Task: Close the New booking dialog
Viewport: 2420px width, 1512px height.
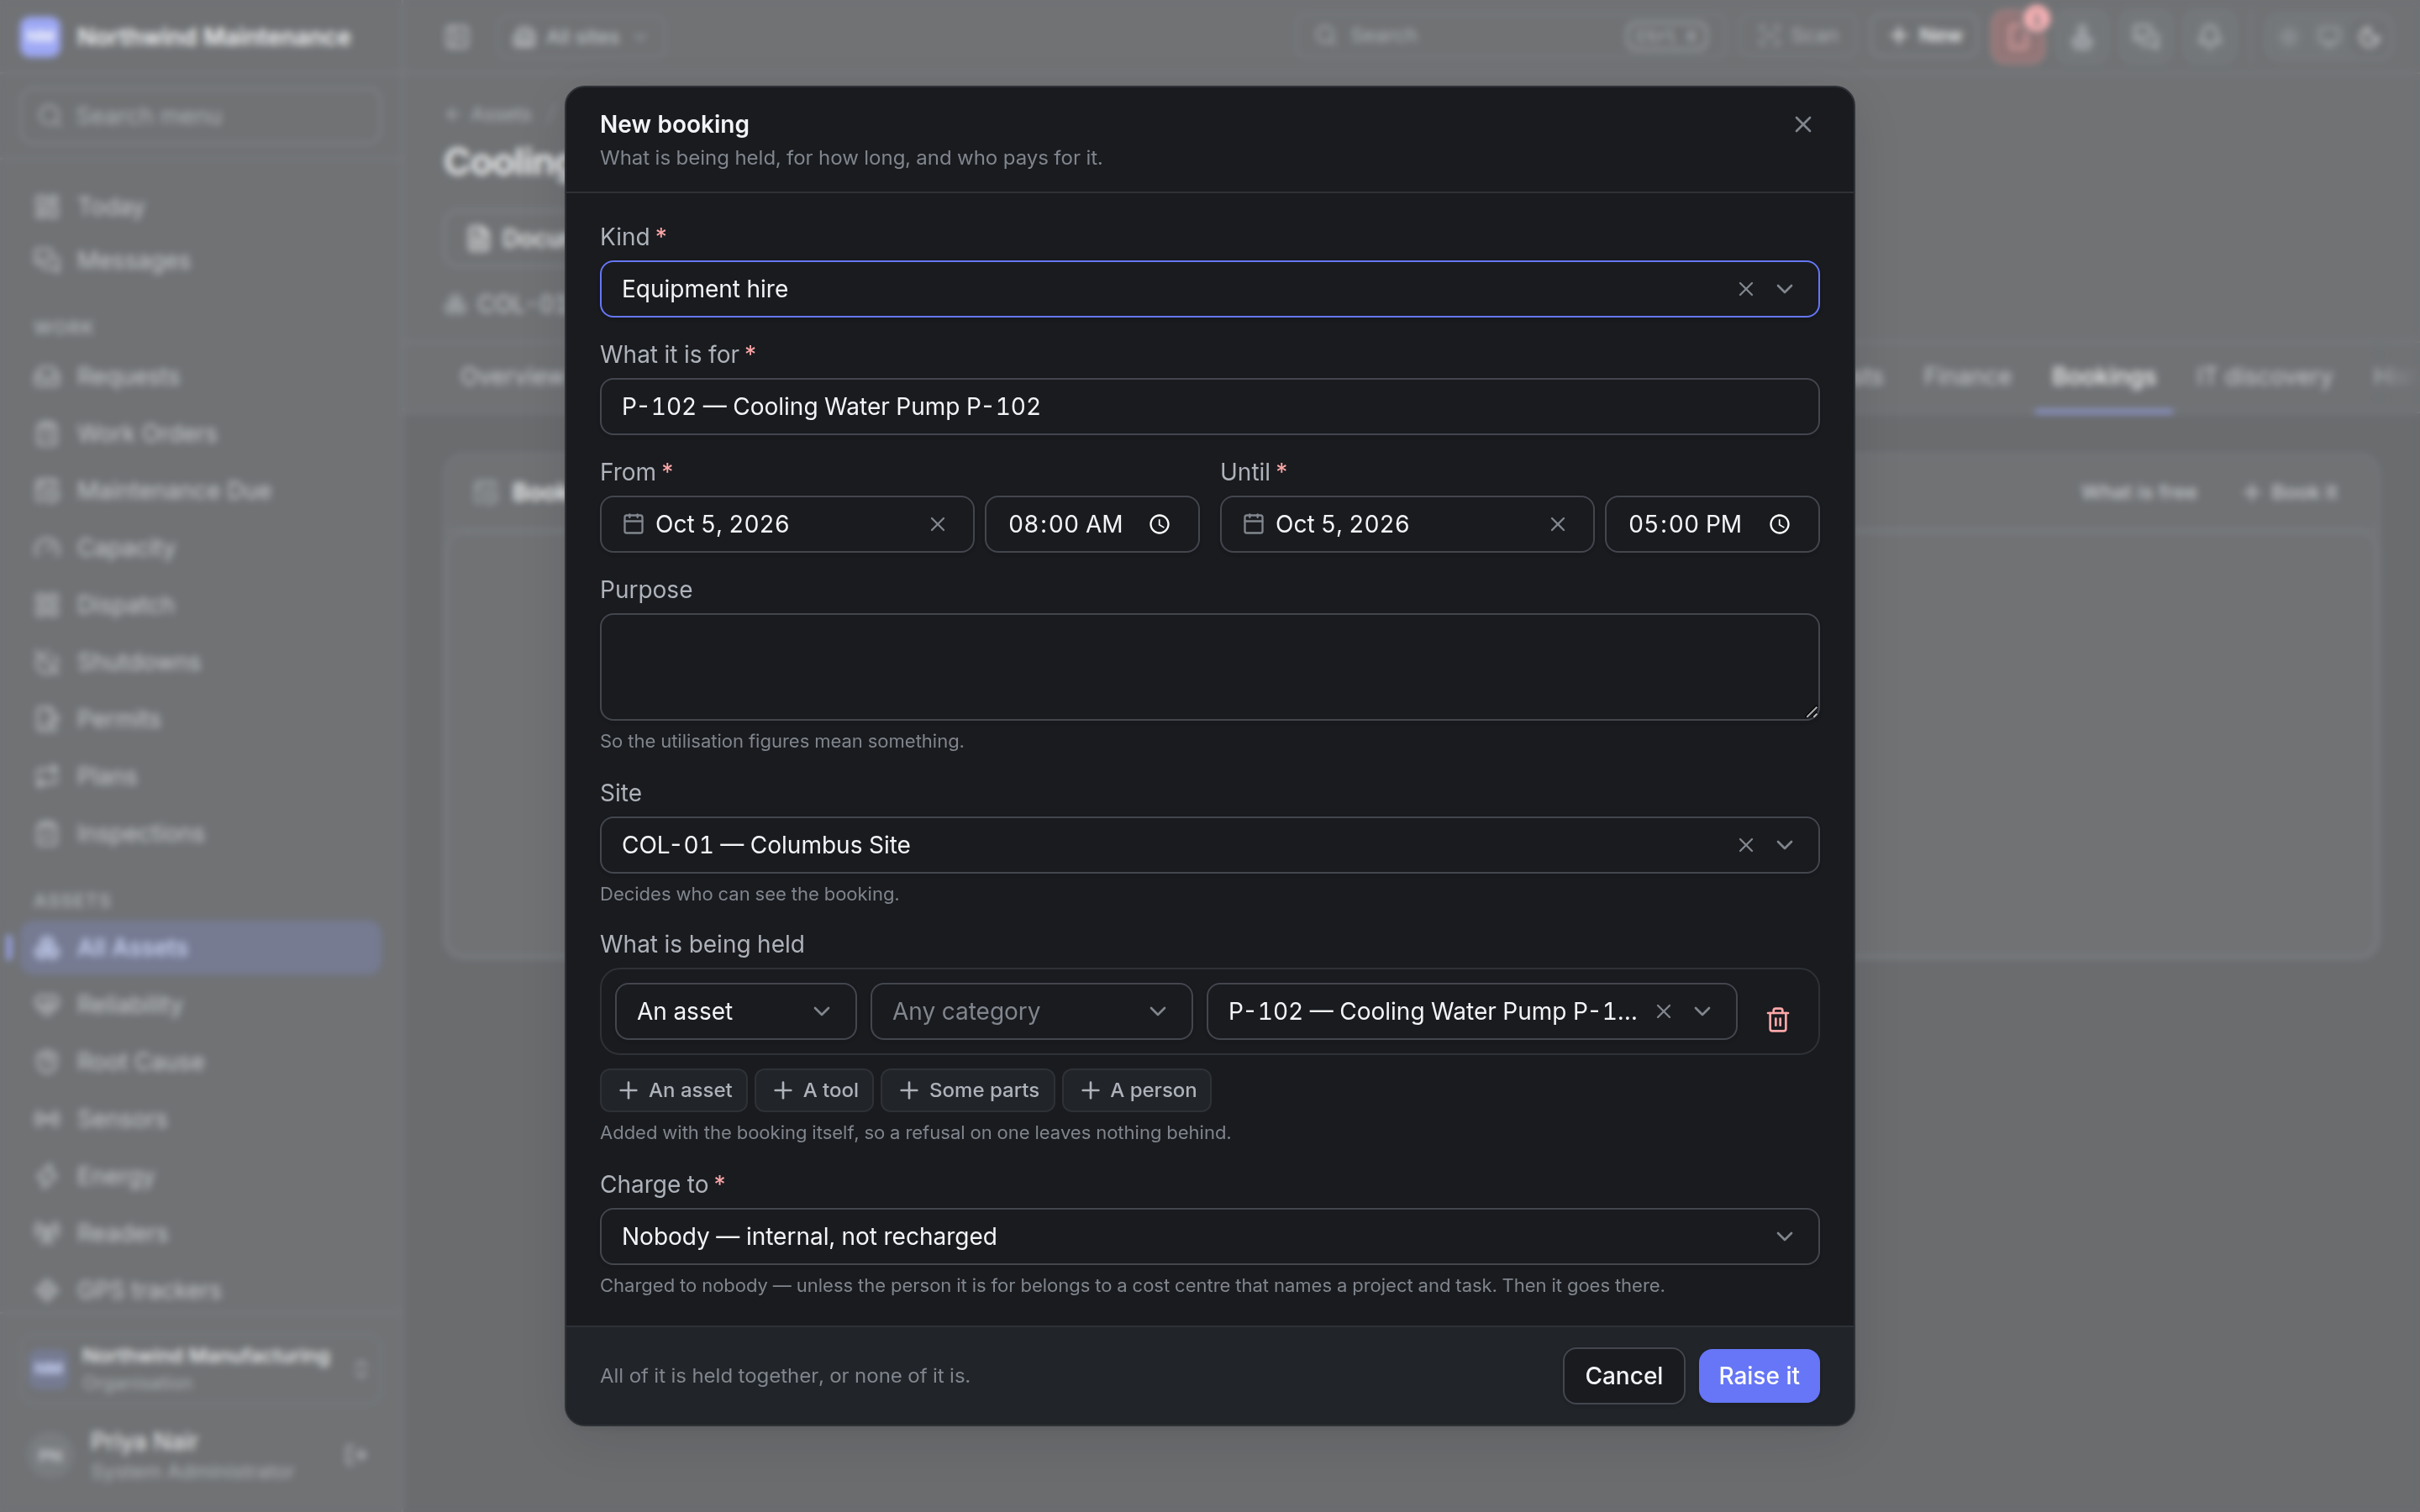Action: (1802, 124)
